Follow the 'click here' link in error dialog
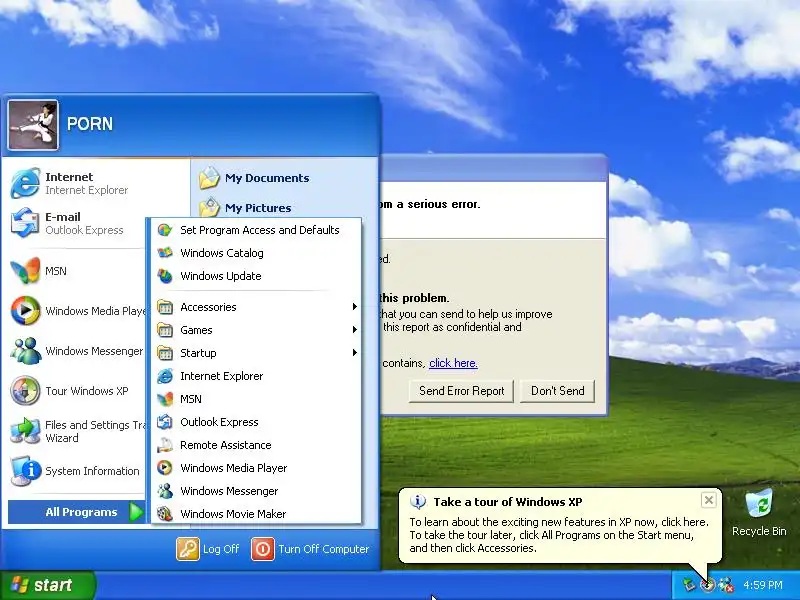The height and width of the screenshot is (600, 800). 453,363
